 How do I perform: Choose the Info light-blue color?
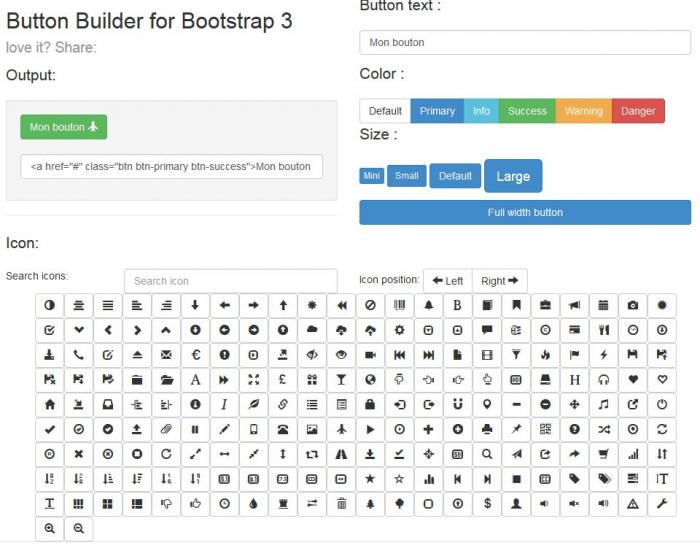pyautogui.click(x=481, y=111)
